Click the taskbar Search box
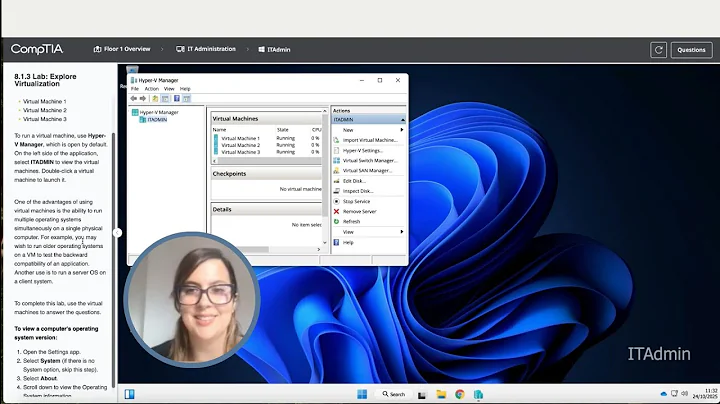 (394, 394)
